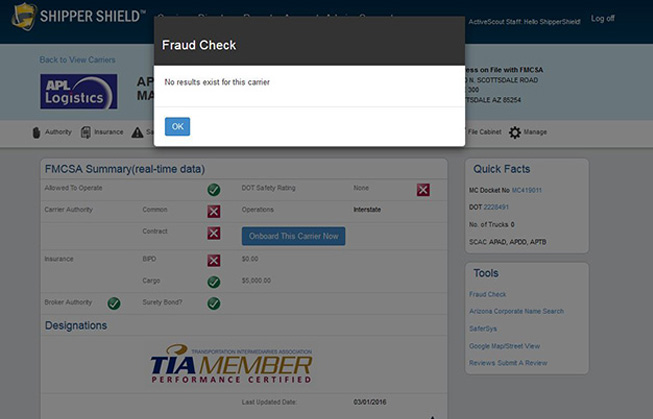Click OK in the Fraud Check dialog
Viewport: 653px width, 419px height.
177,126
